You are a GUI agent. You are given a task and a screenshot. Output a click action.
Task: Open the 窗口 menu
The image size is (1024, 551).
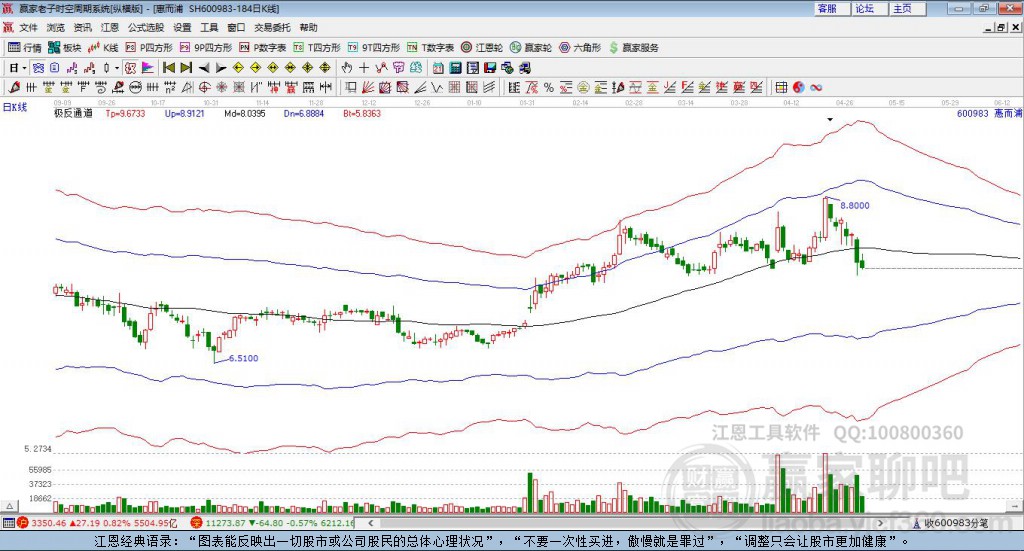tap(236, 27)
